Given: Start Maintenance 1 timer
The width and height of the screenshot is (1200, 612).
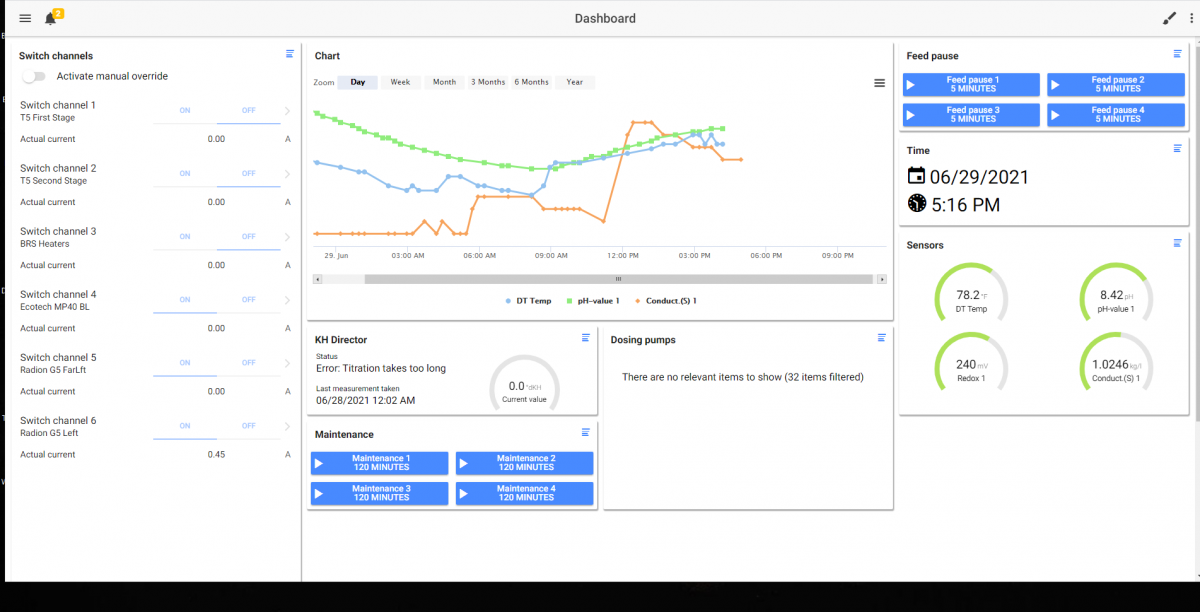Looking at the screenshot, I should coord(379,463).
